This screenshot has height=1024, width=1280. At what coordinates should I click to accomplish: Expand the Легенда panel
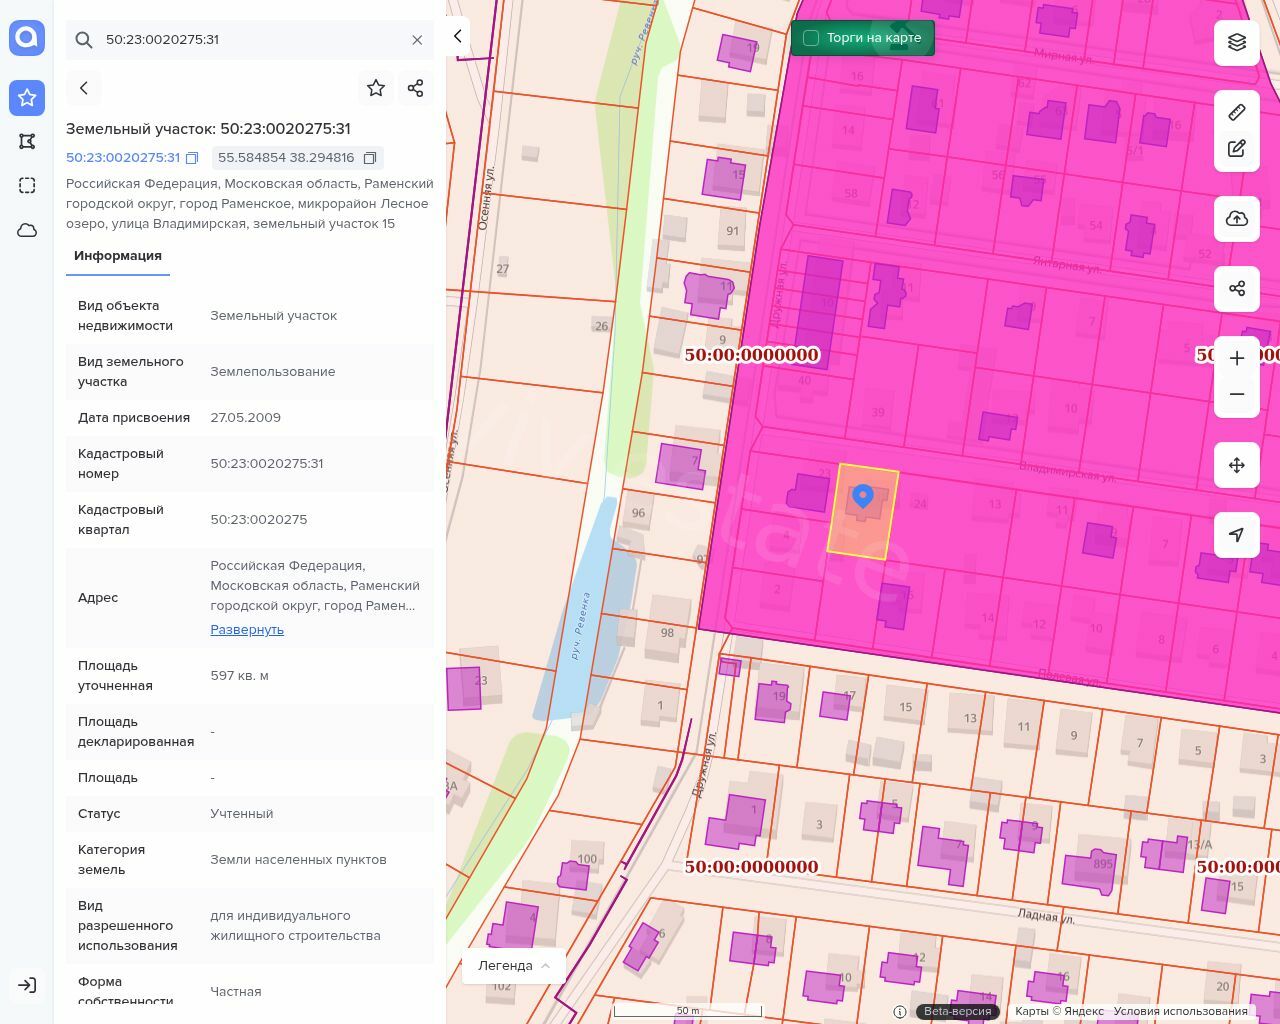pos(514,966)
